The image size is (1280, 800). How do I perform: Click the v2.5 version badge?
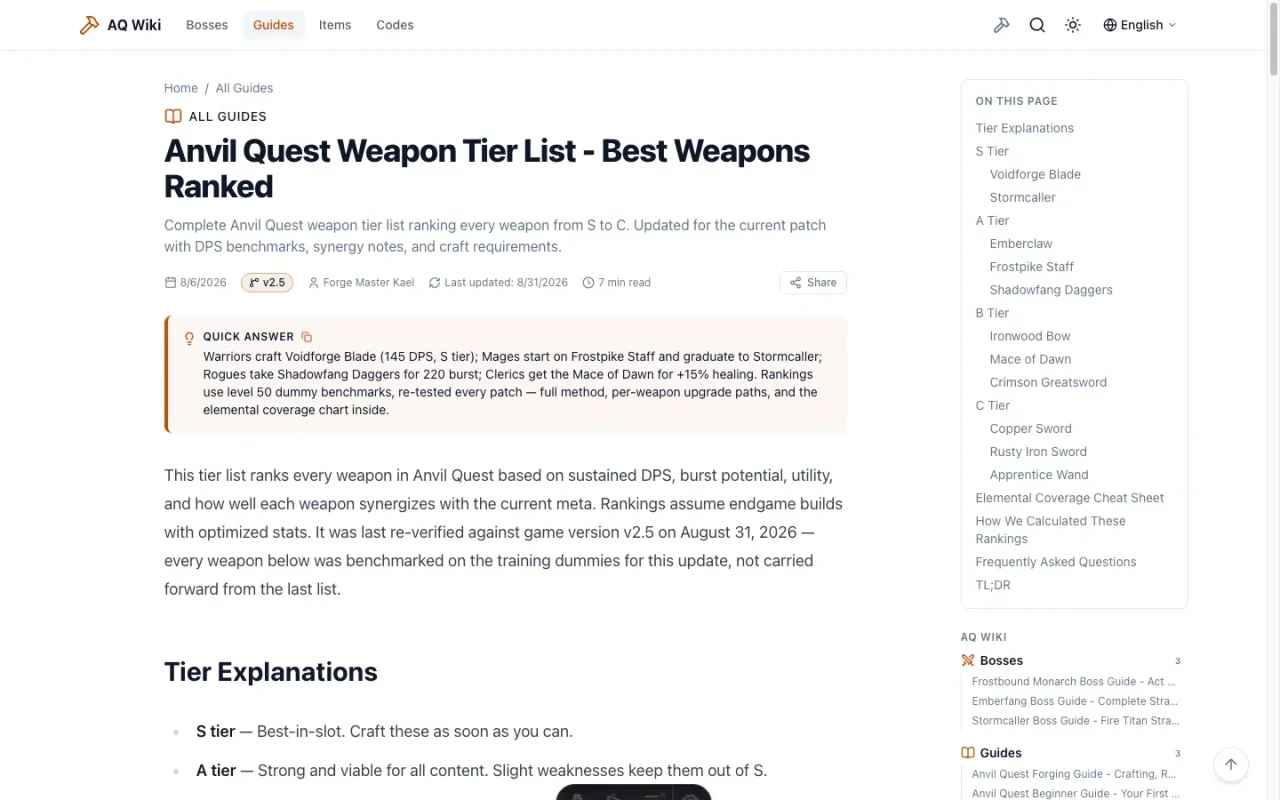point(267,283)
